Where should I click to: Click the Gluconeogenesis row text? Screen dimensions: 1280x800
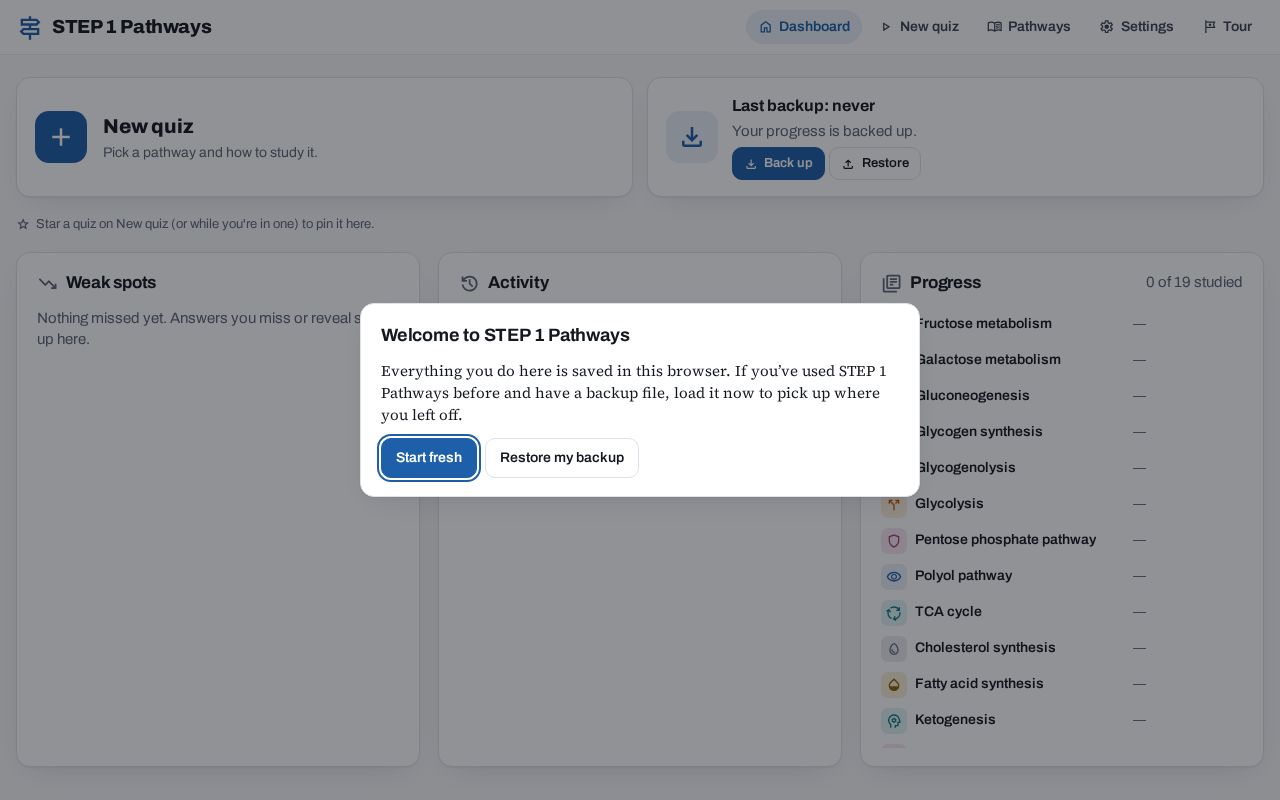(x=972, y=396)
